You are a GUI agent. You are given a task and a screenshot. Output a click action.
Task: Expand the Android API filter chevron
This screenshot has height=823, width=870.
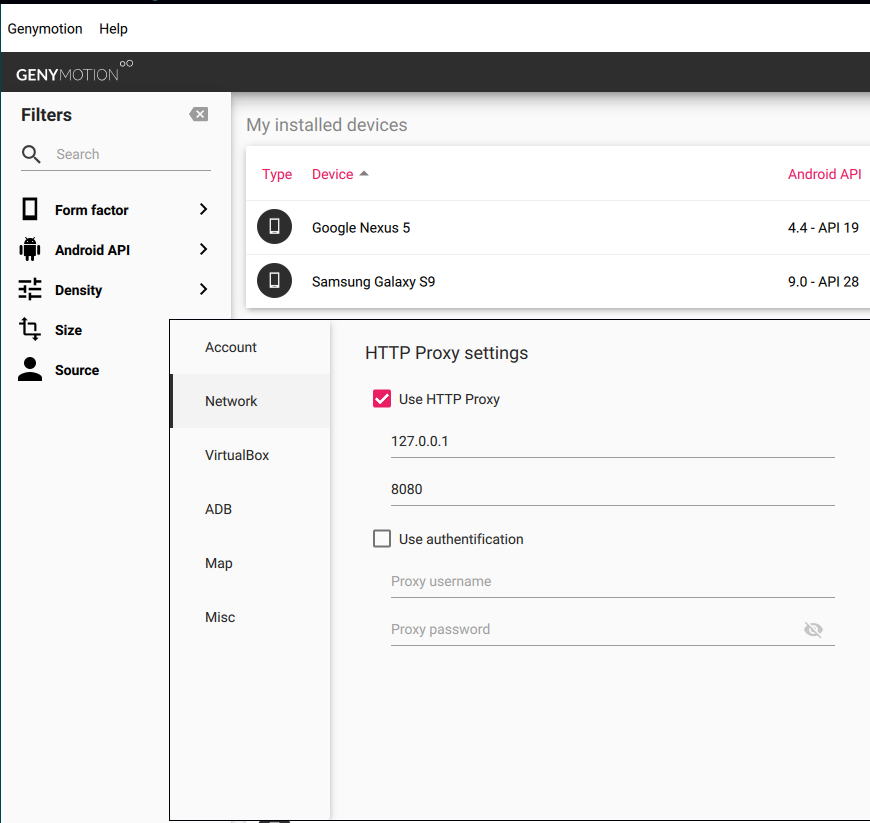click(204, 249)
